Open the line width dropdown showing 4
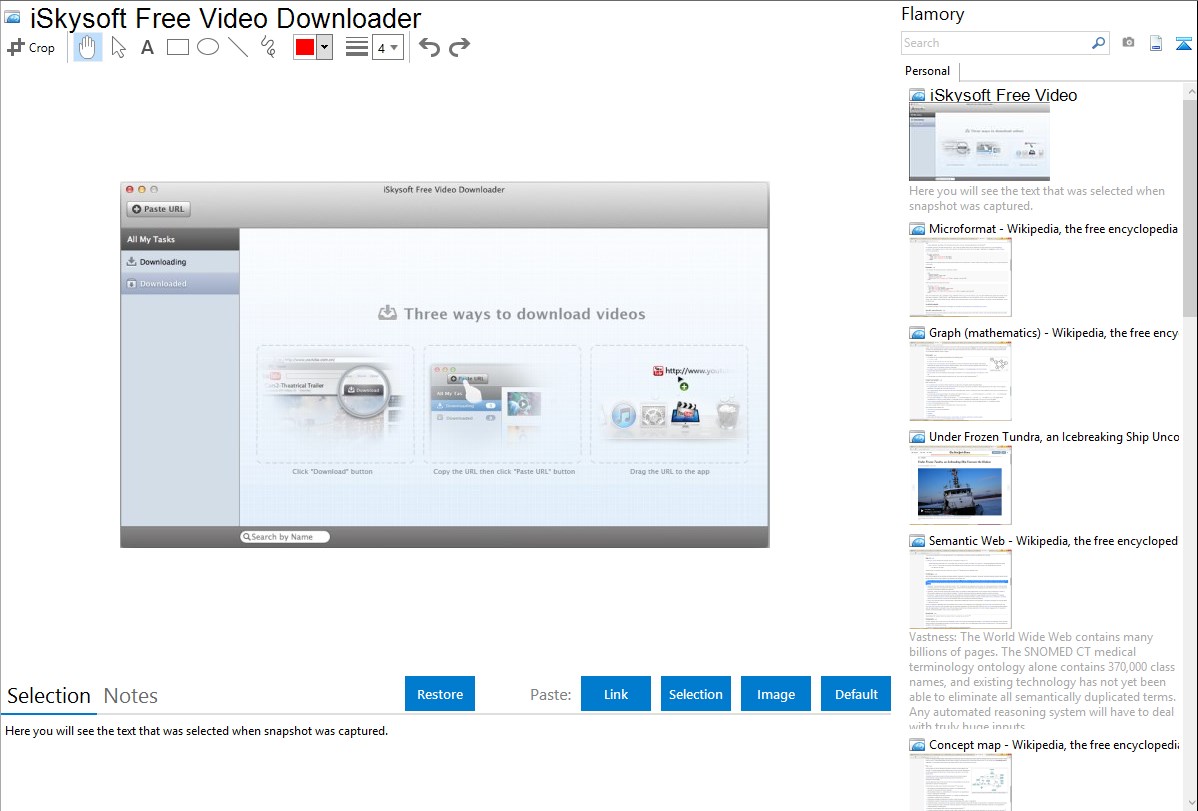This screenshot has height=811, width=1198. tap(388, 47)
